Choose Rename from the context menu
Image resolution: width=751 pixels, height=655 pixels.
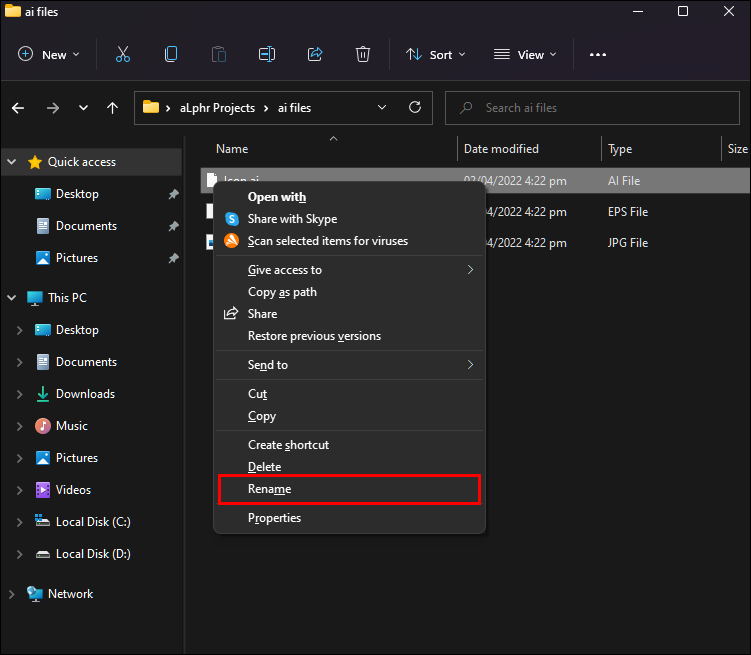point(269,489)
